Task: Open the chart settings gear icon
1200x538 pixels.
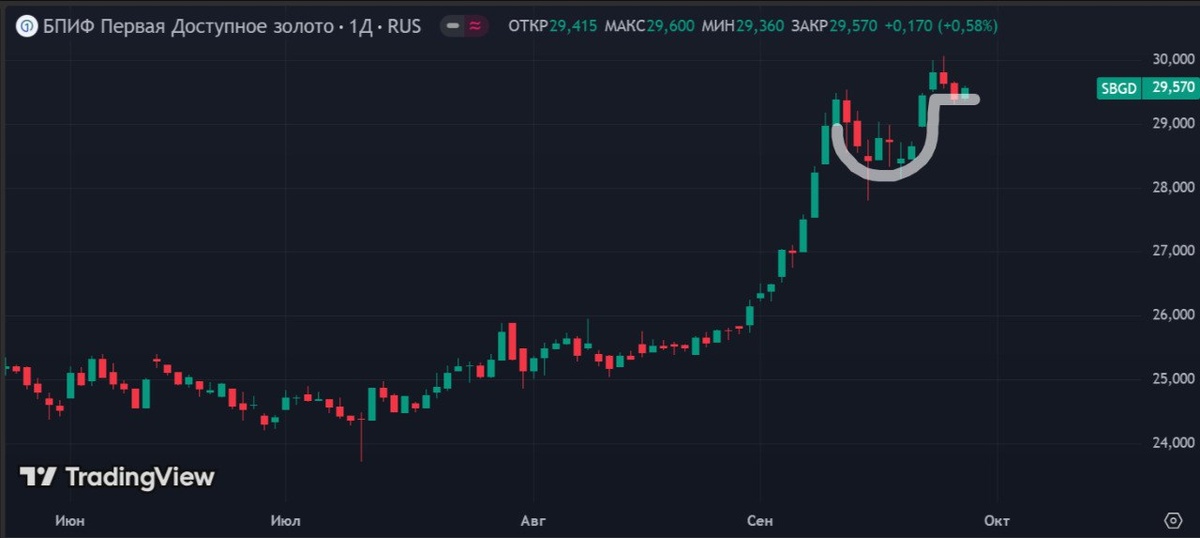Action: pos(1174,520)
